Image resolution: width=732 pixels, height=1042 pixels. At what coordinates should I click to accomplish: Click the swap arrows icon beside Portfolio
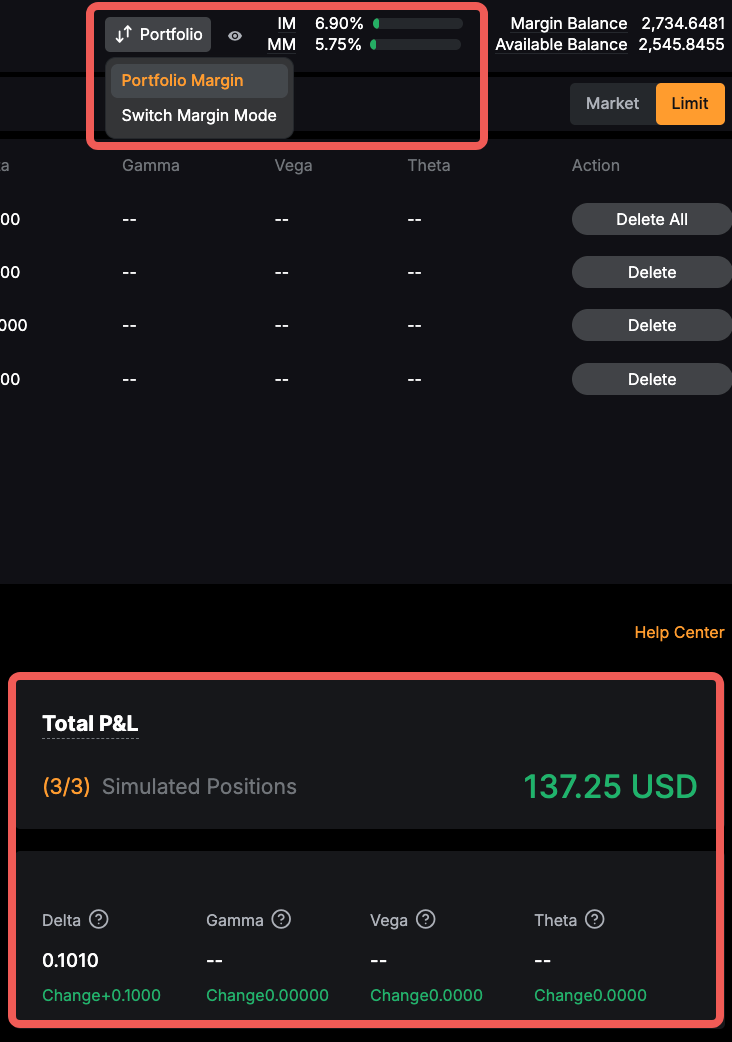(123, 34)
